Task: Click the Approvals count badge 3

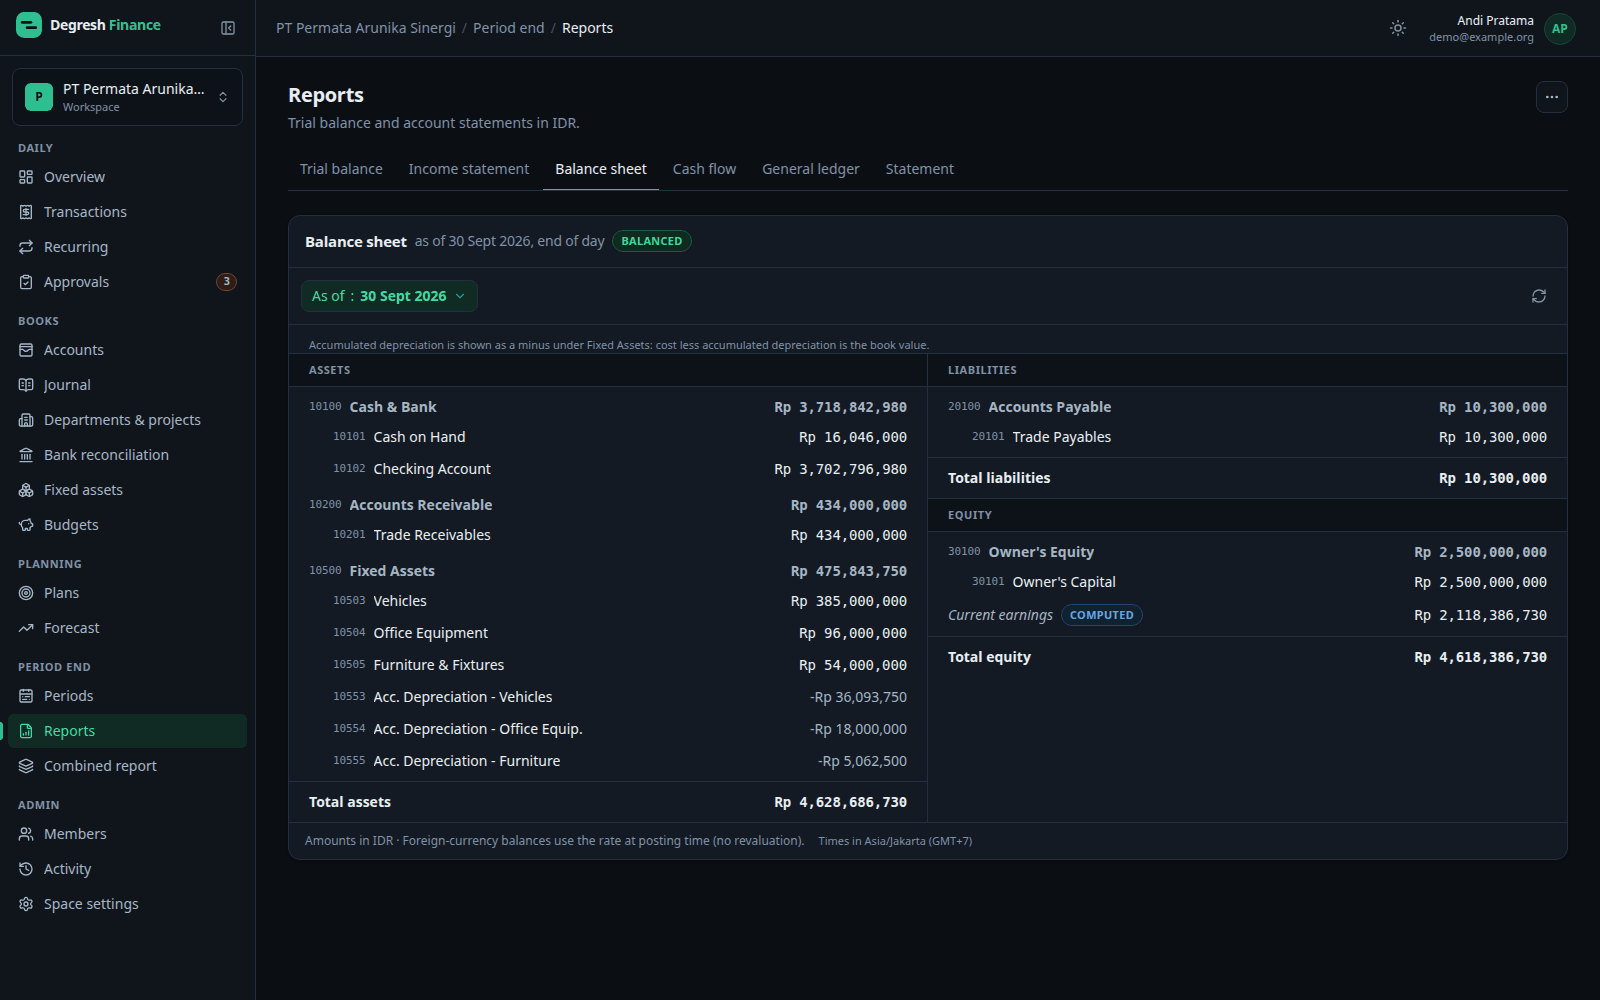Action: click(226, 282)
